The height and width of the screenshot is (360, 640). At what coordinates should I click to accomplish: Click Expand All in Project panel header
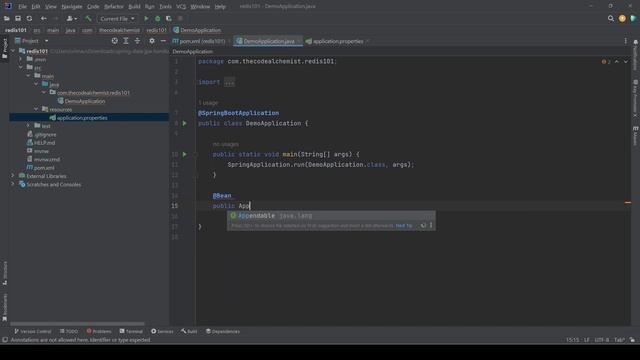coord(126,41)
